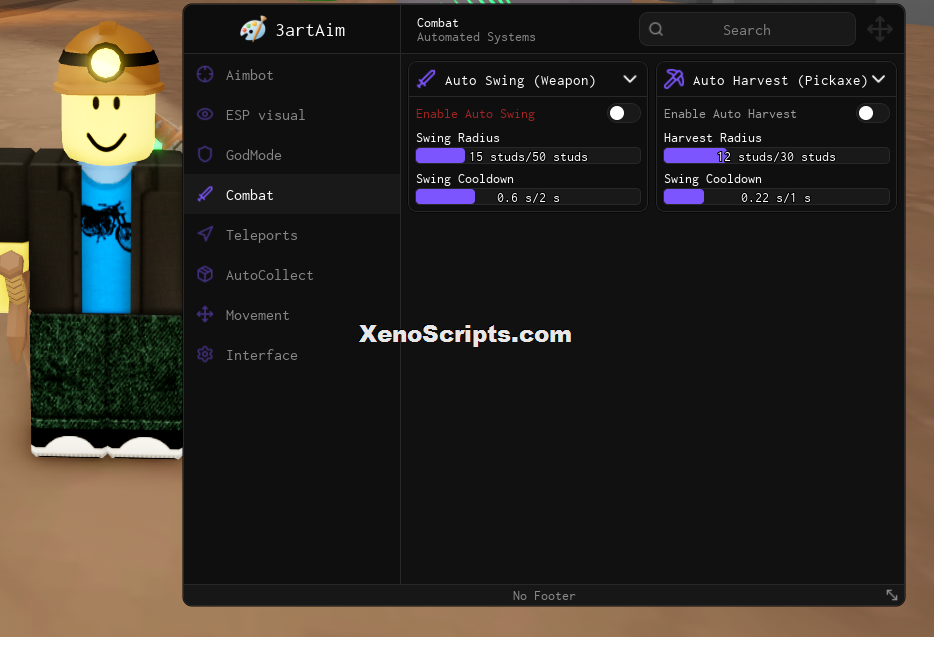Viewport: 934px width, 667px height.
Task: Click the search magnifier icon
Action: (x=656, y=29)
